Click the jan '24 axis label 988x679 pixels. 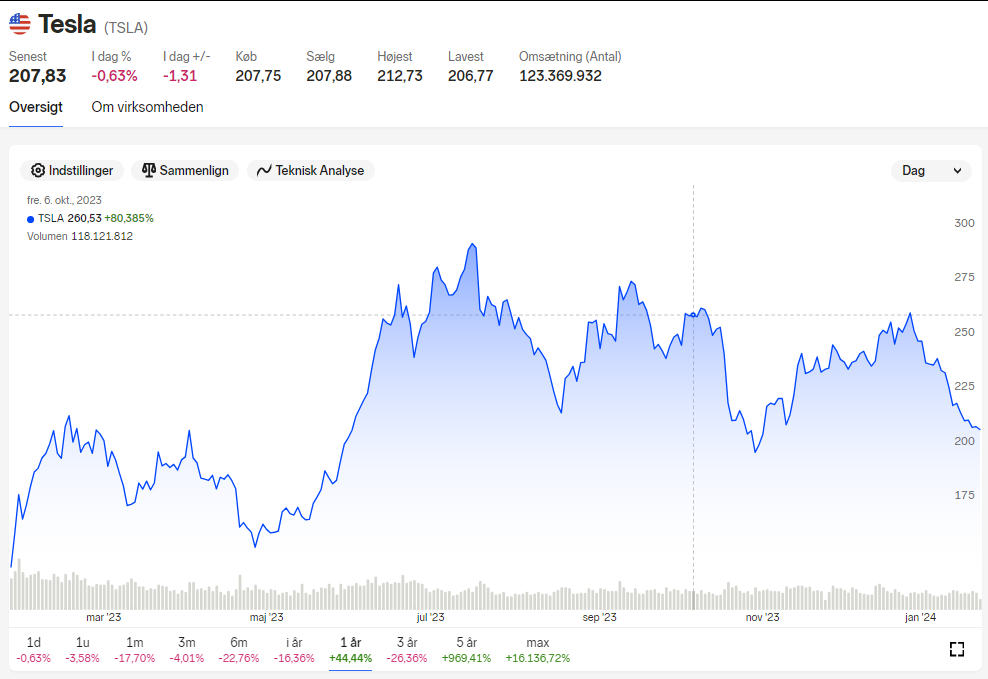pos(921,617)
